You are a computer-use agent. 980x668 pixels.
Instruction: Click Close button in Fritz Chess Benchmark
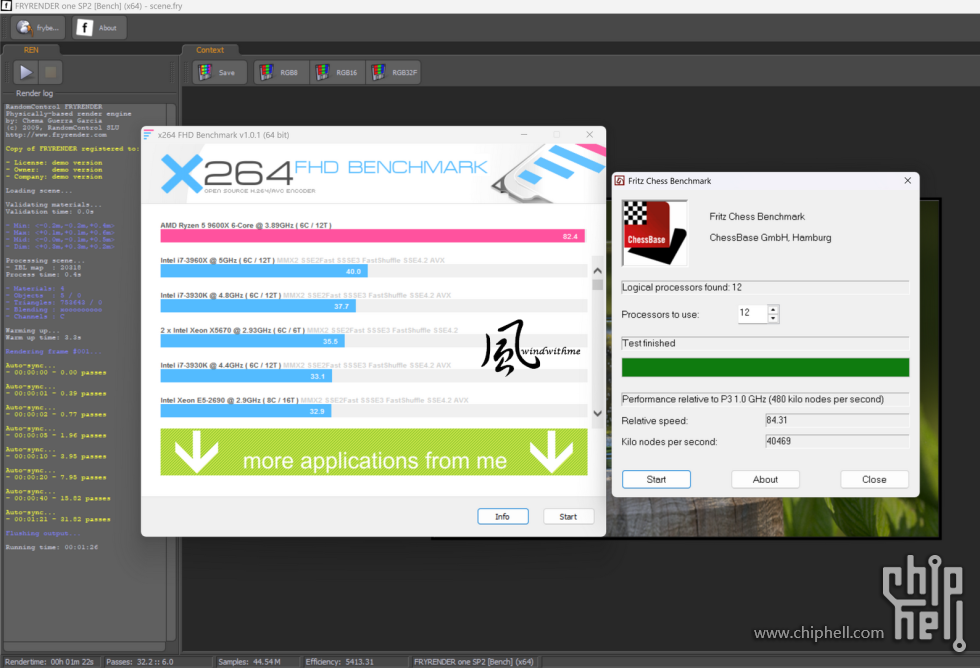click(x=874, y=479)
